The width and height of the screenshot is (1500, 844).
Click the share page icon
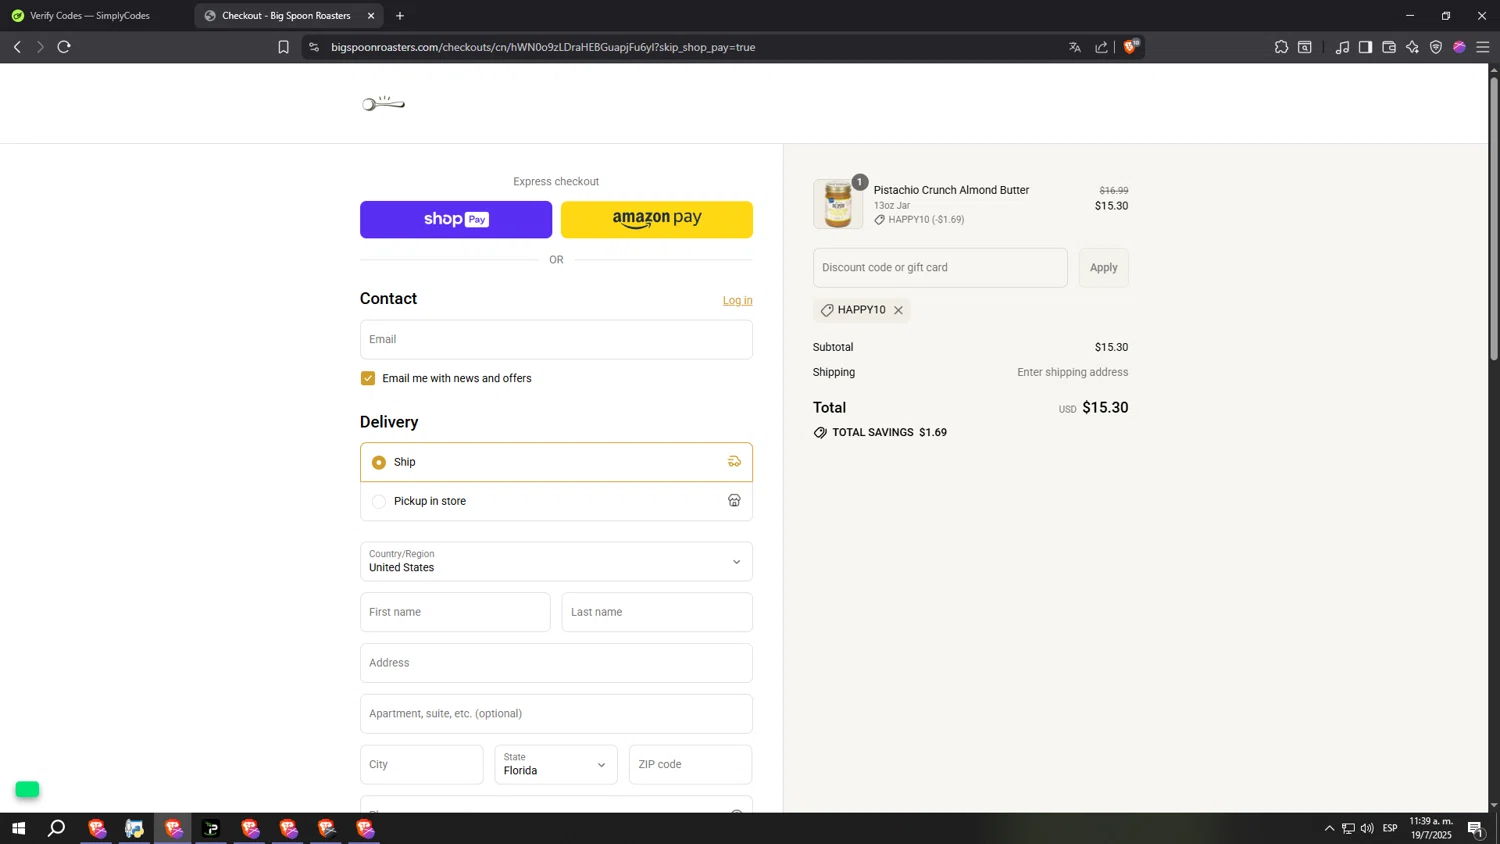(x=1101, y=47)
